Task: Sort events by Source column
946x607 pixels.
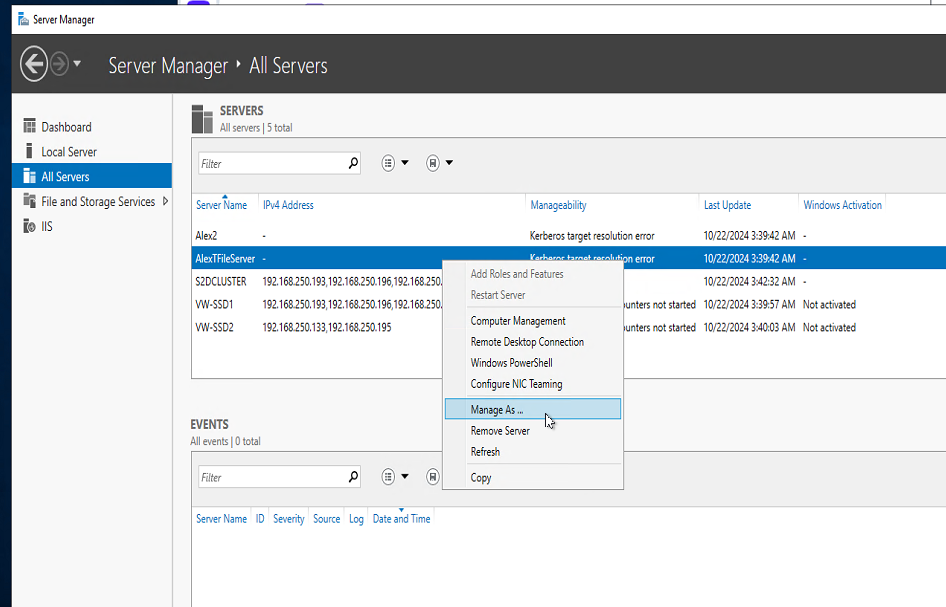Action: (x=326, y=519)
